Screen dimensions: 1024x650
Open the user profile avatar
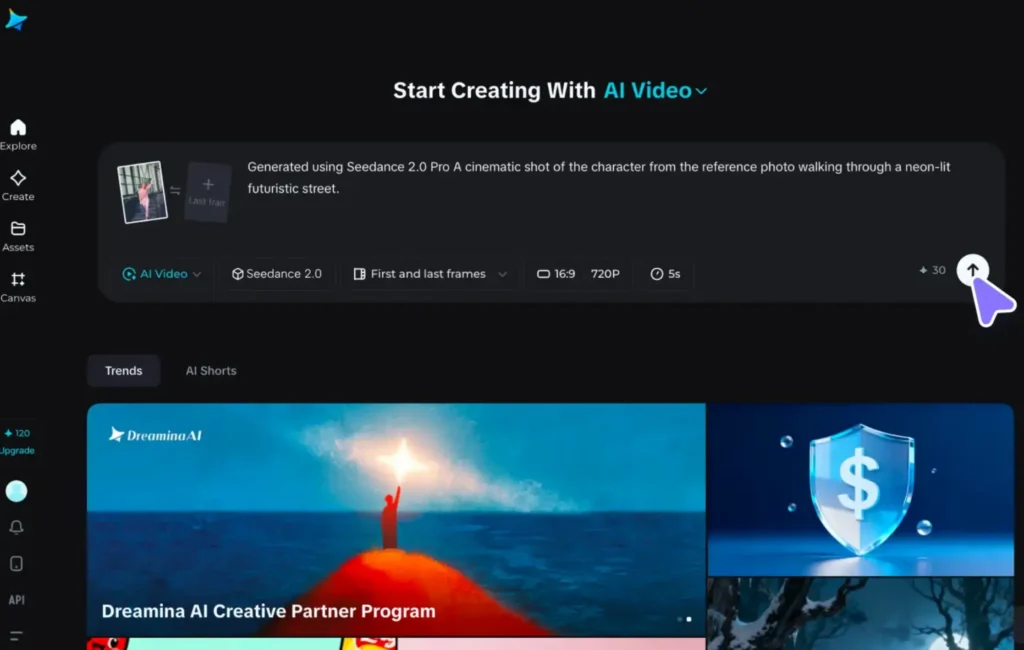coord(16,491)
